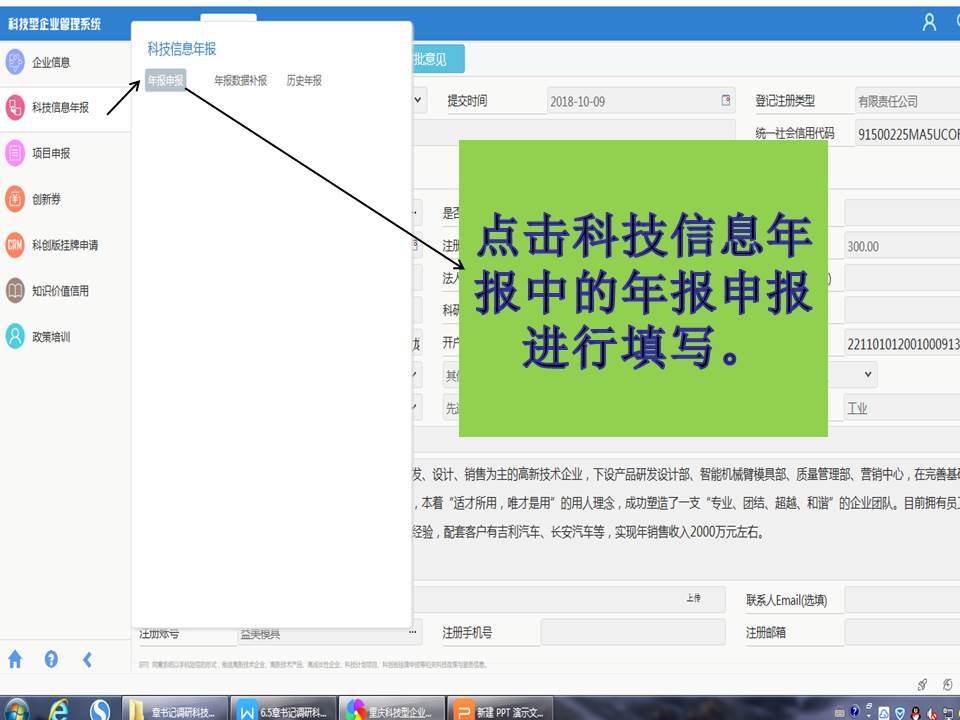
Task: Open the cloud drive tray icon
Action: point(884,712)
